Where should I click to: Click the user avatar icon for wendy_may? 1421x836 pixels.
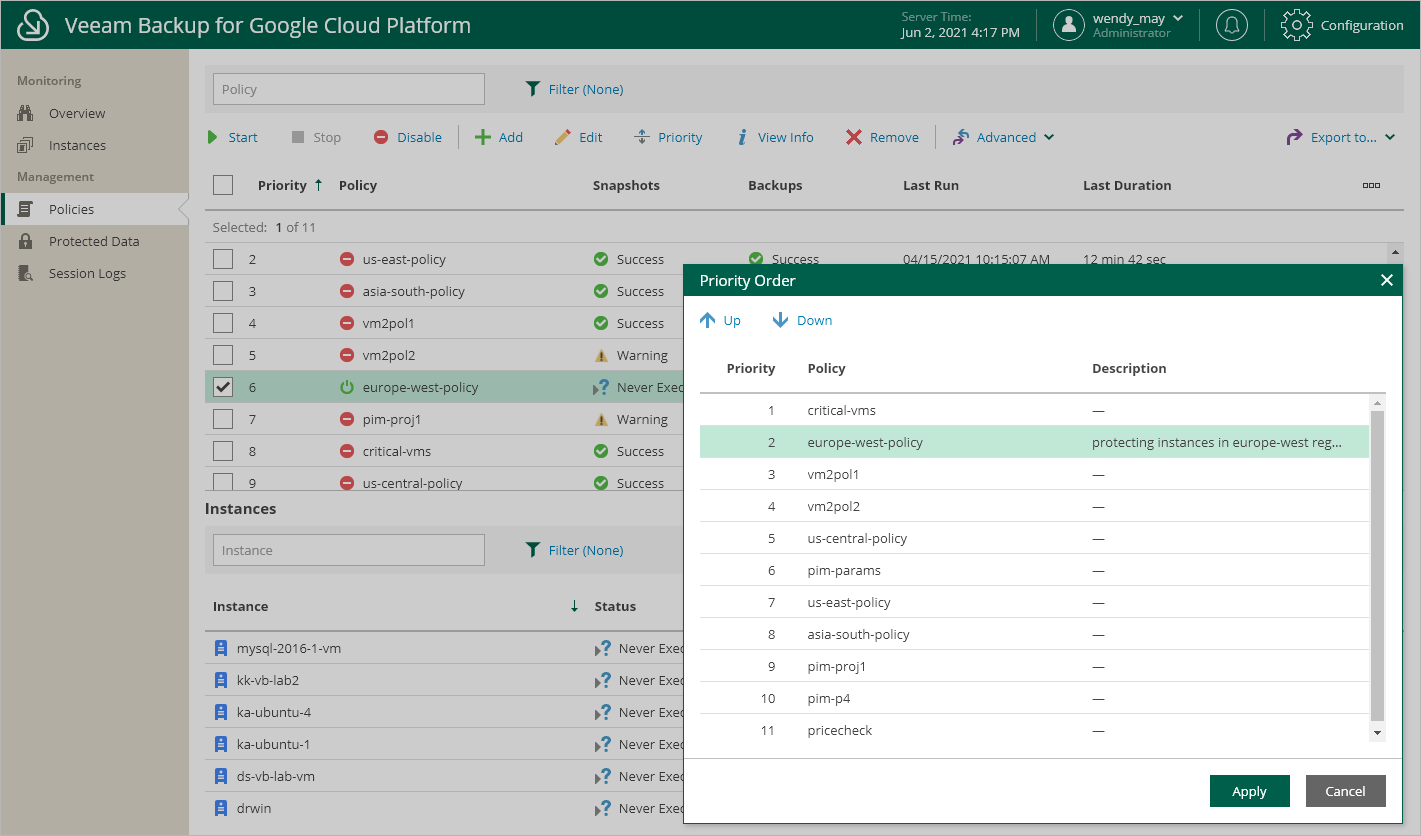(x=1069, y=25)
